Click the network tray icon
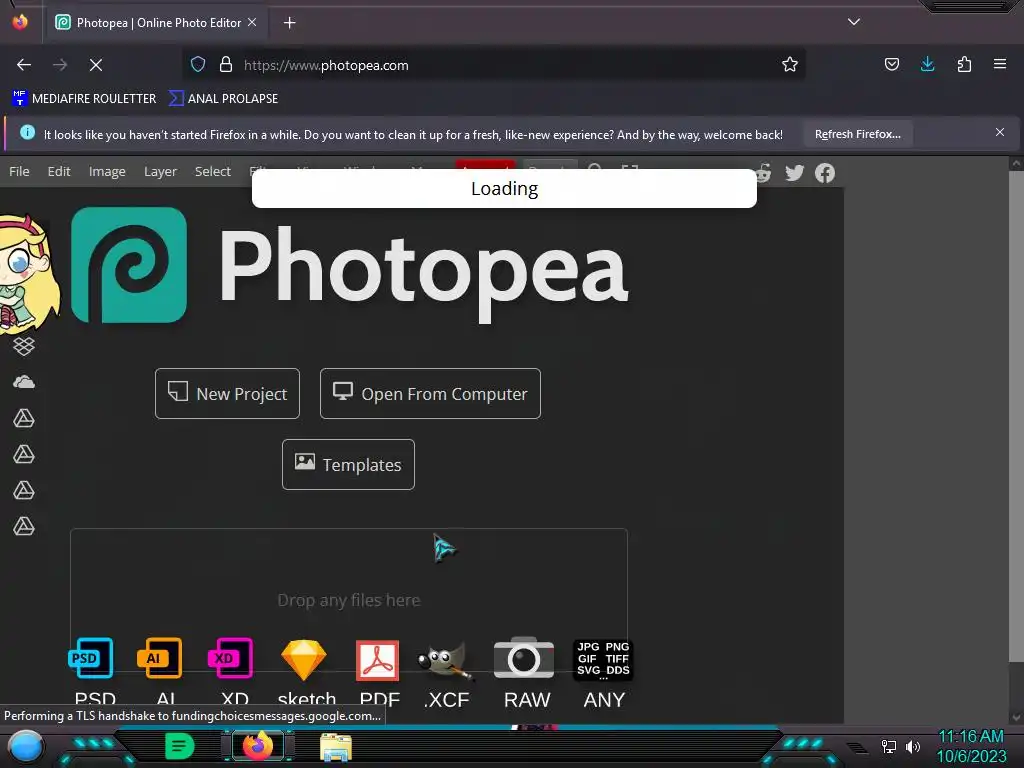Image resolution: width=1024 pixels, height=768 pixels. [x=888, y=746]
